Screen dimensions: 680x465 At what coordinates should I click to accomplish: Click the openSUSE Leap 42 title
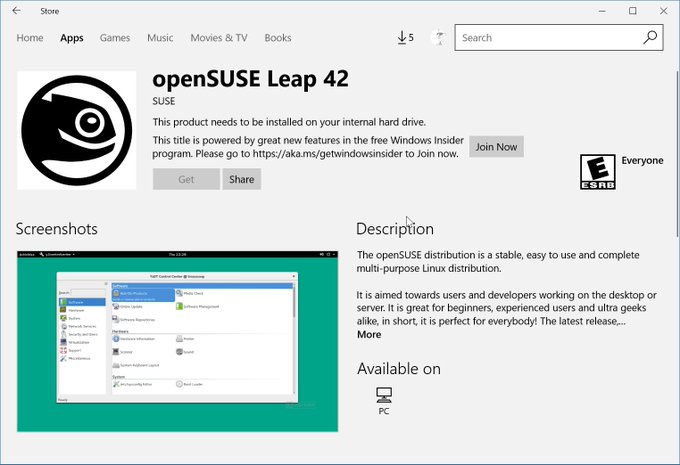pyautogui.click(x=250, y=79)
